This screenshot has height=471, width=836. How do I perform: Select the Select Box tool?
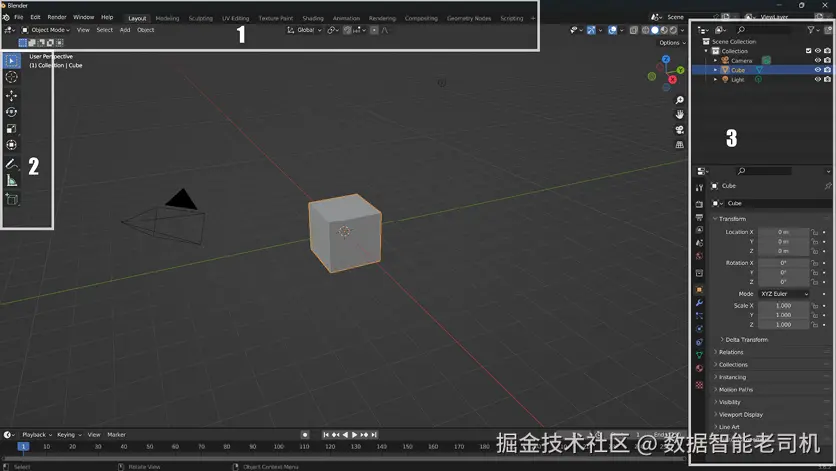12,61
